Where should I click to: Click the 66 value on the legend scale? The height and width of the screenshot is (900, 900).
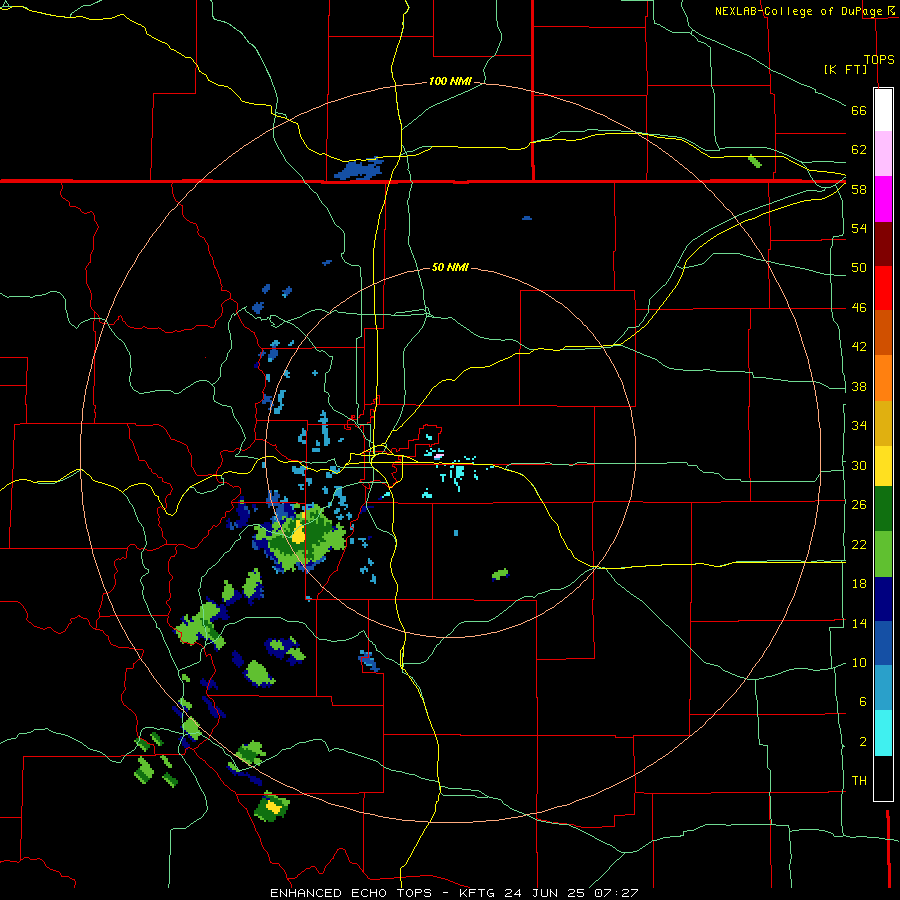click(859, 110)
